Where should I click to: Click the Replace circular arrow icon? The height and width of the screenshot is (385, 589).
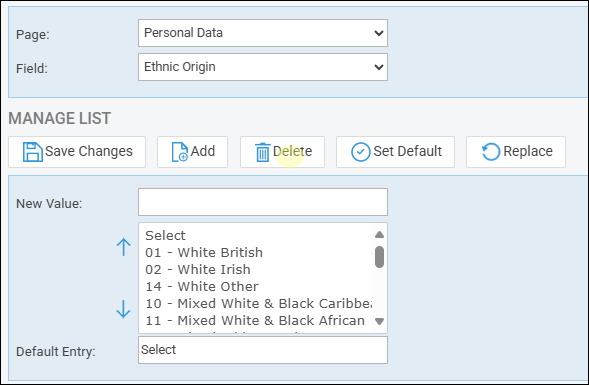tap(491, 152)
